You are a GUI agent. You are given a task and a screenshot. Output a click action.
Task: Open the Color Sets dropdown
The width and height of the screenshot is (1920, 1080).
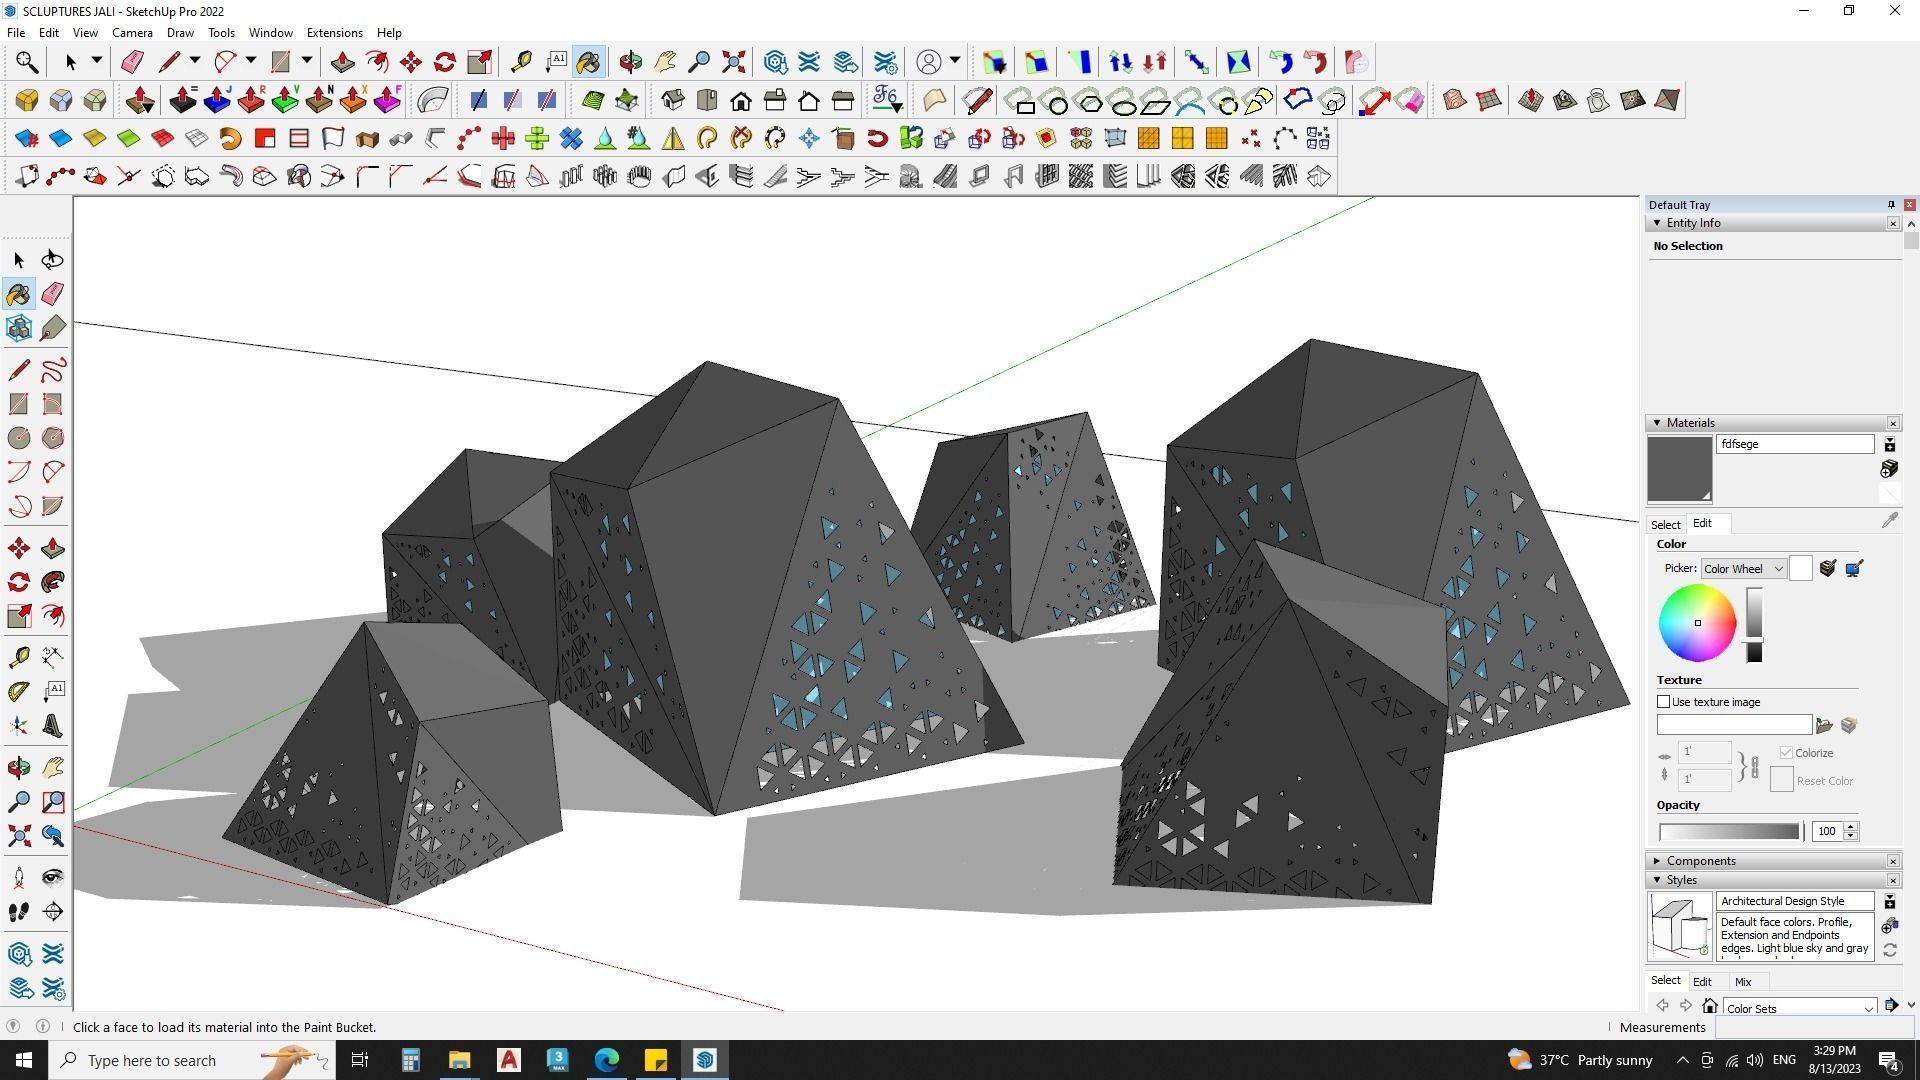(x=1799, y=1008)
